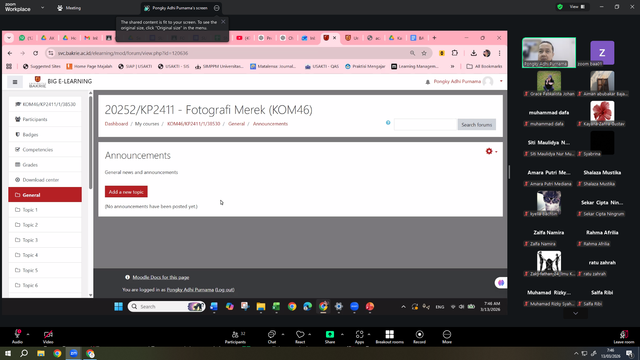This screenshot has height=360, width=640.
Task: Click the encryption shield icon
Action: click(x=560, y=7)
